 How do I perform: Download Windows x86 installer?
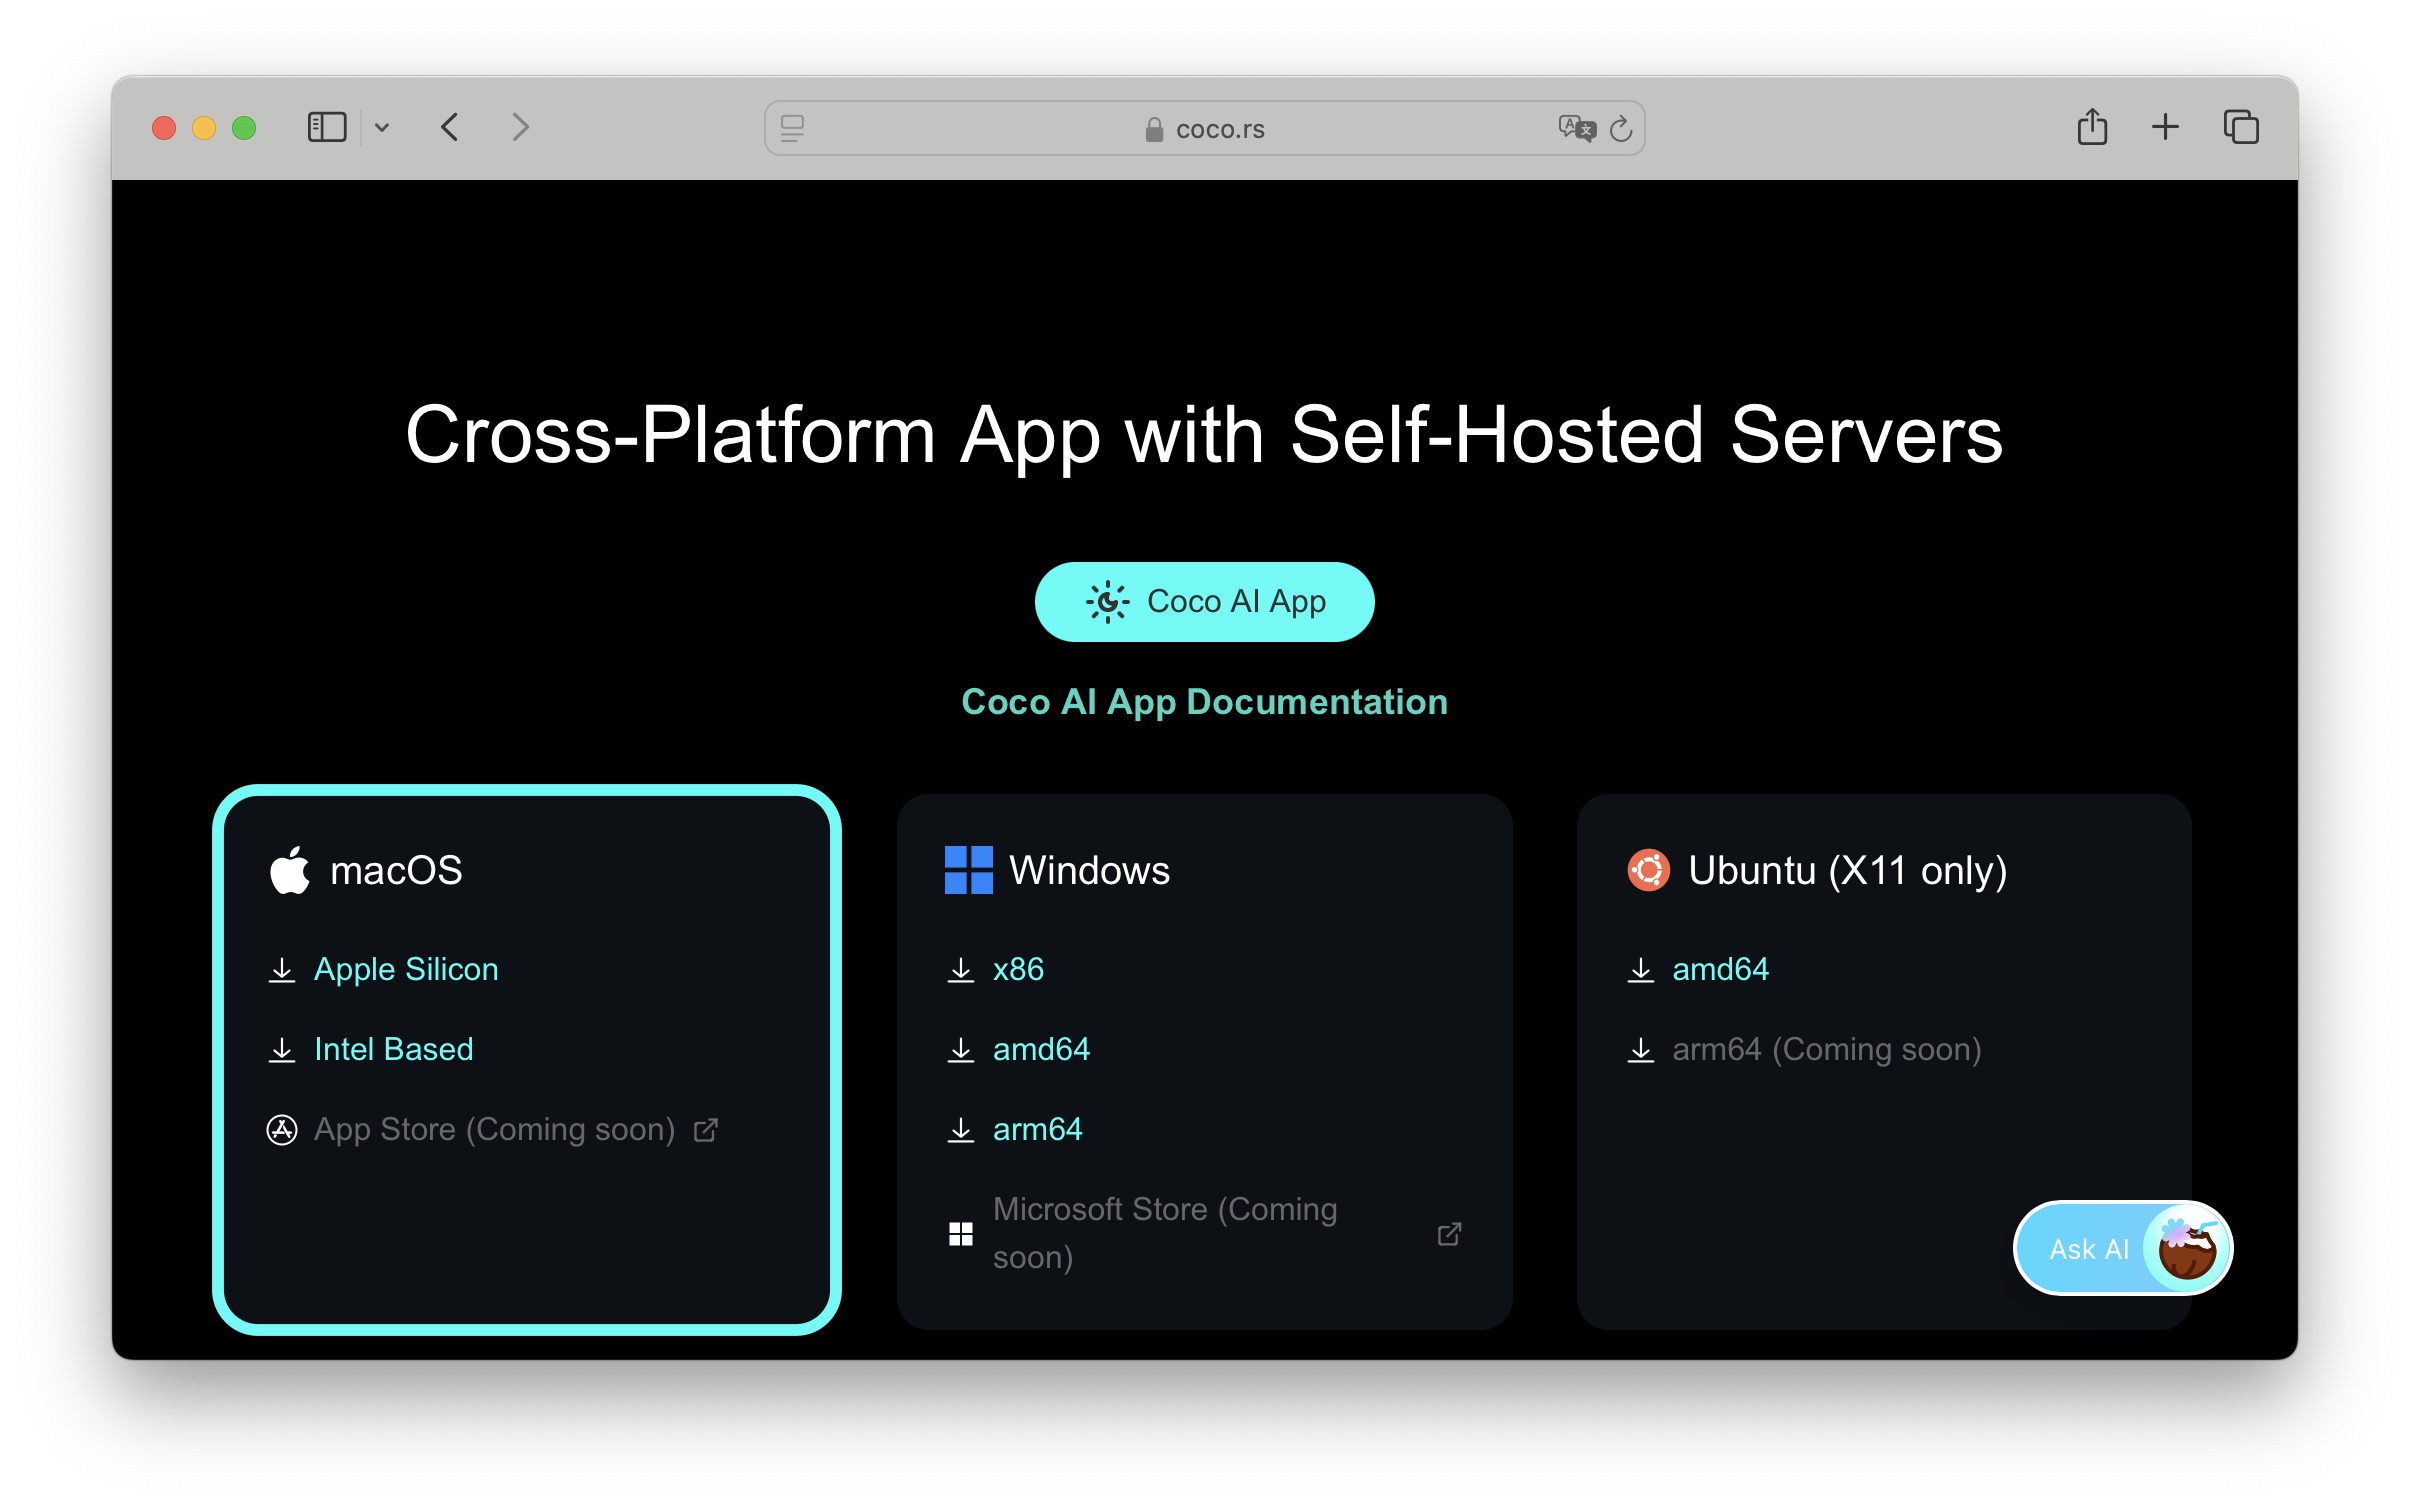click(1017, 969)
